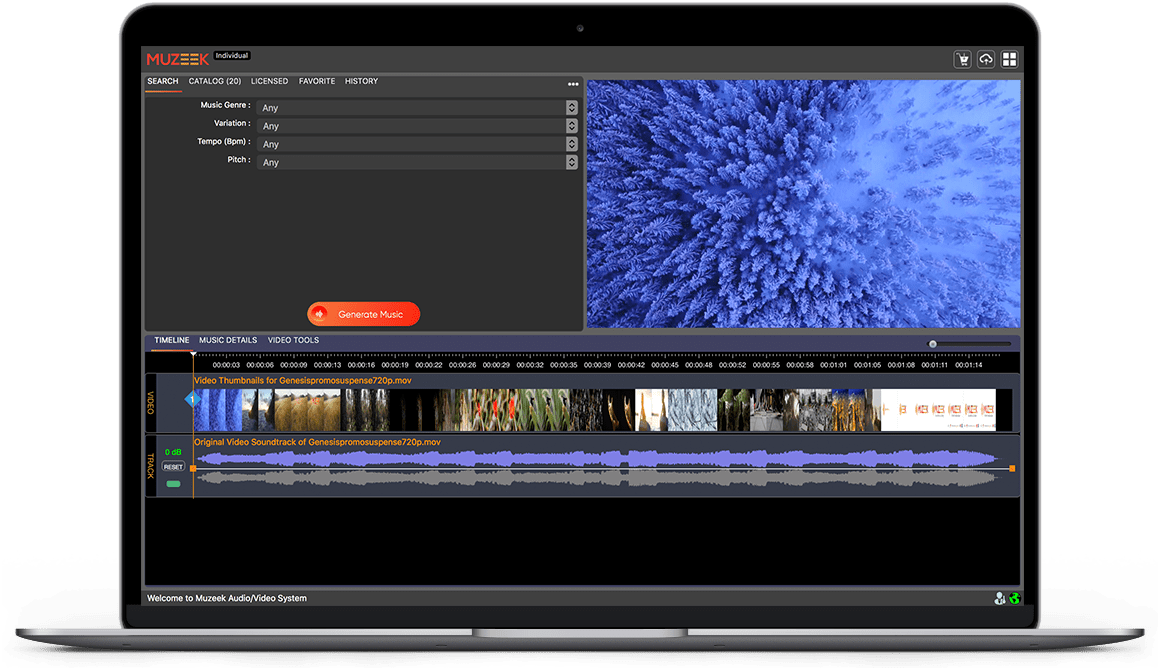1160x670 pixels.
Task: Open the shopping cart
Action: [963, 59]
